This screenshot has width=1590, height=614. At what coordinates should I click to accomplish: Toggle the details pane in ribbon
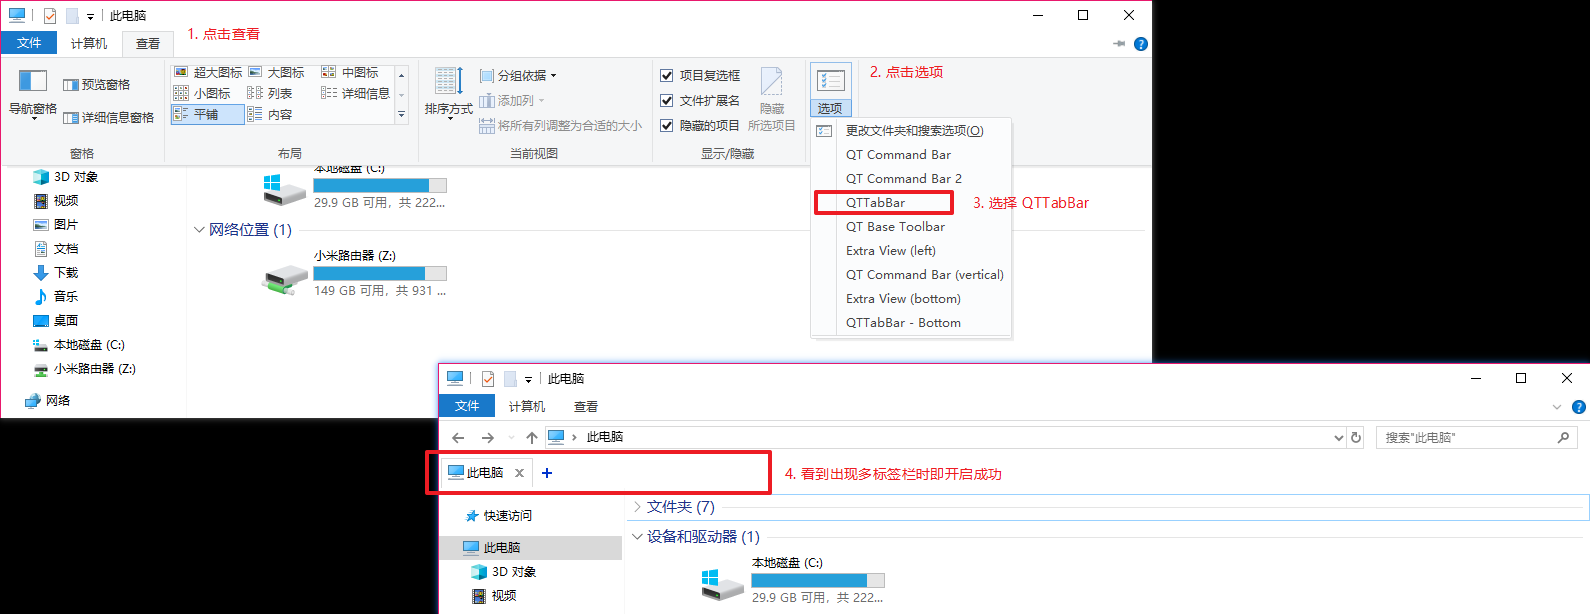pos(108,117)
